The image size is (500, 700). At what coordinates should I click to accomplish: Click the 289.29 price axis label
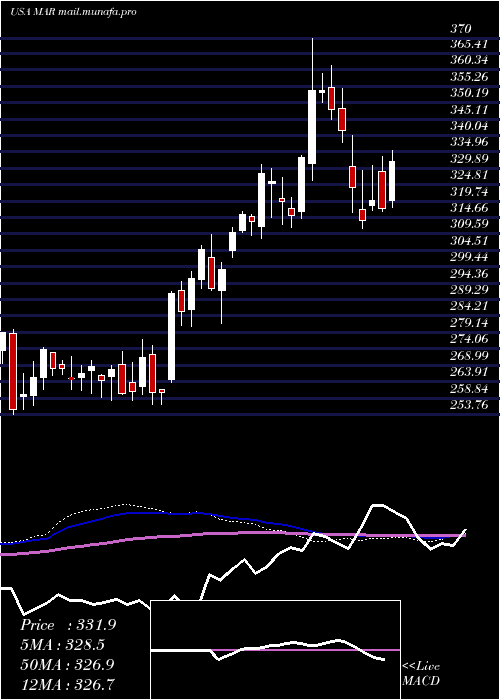pos(468,290)
